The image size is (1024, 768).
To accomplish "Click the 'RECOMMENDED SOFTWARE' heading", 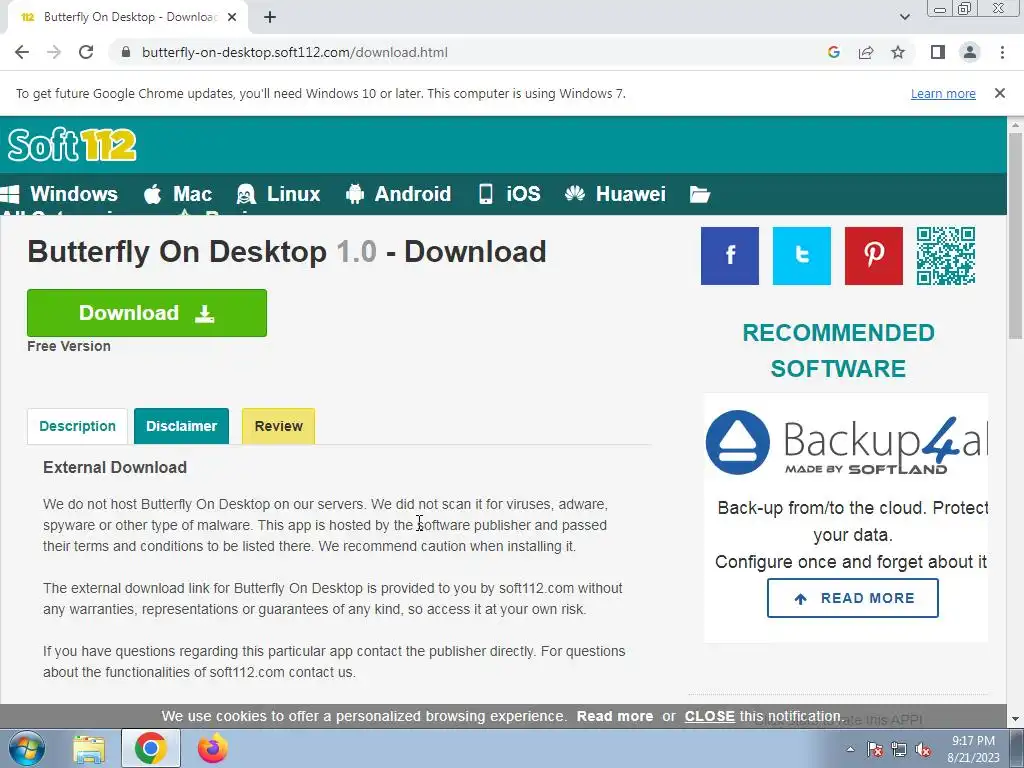I will click(839, 351).
